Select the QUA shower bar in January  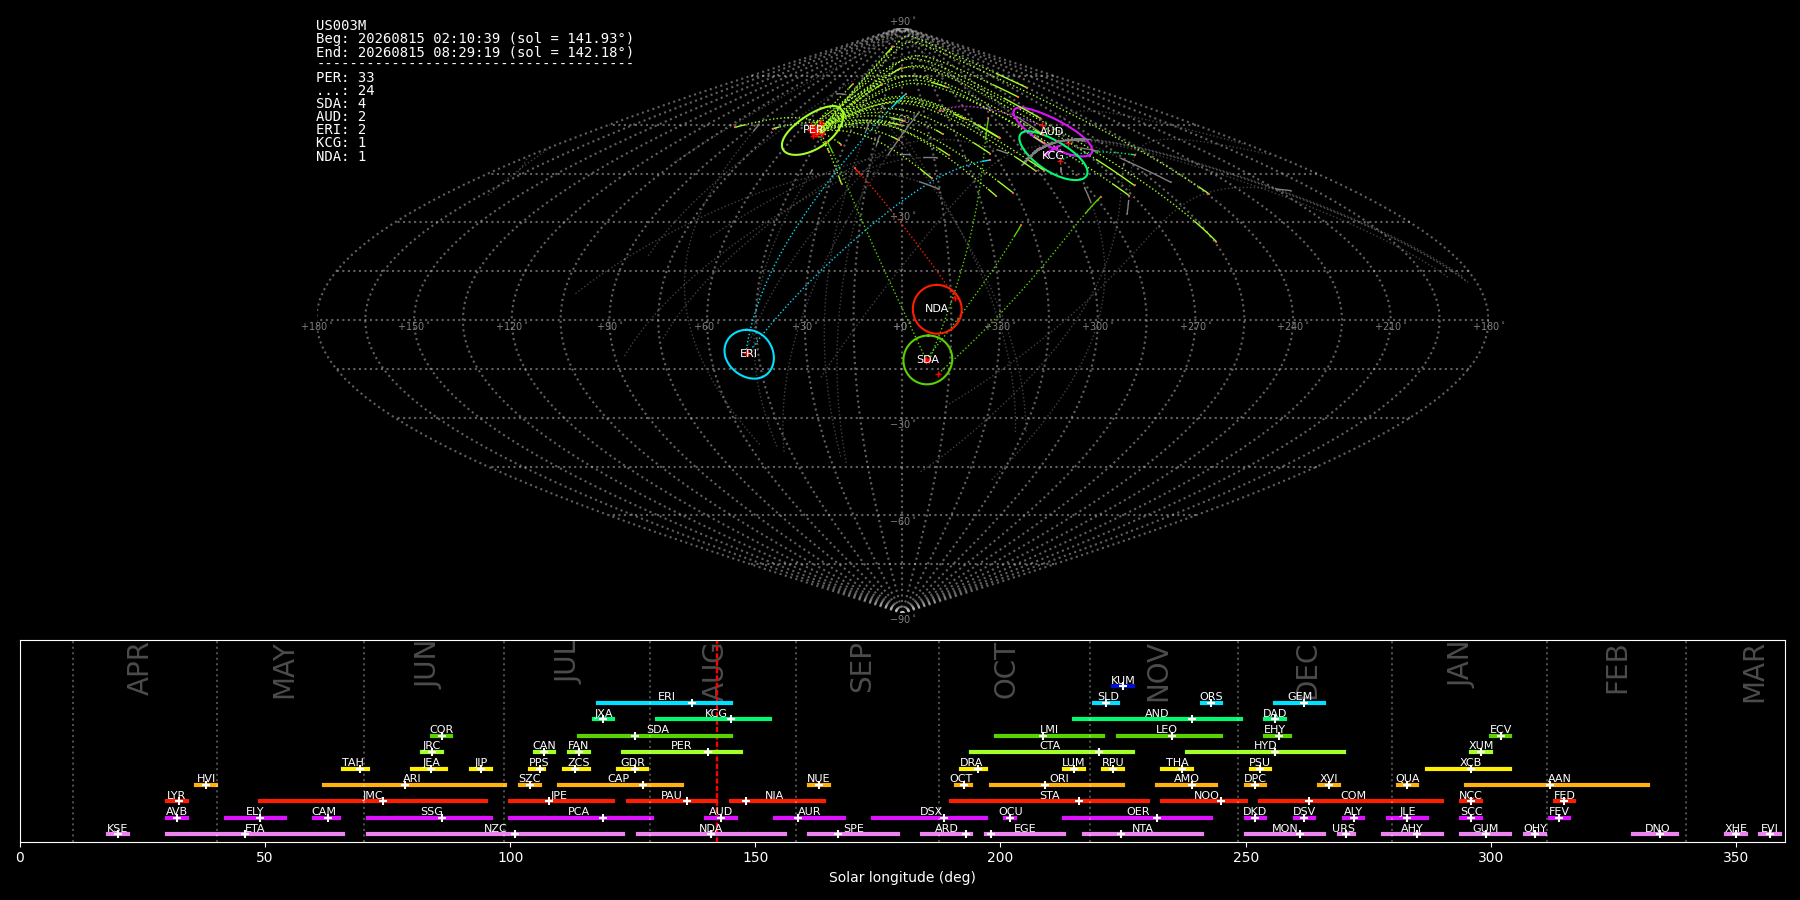1407,785
